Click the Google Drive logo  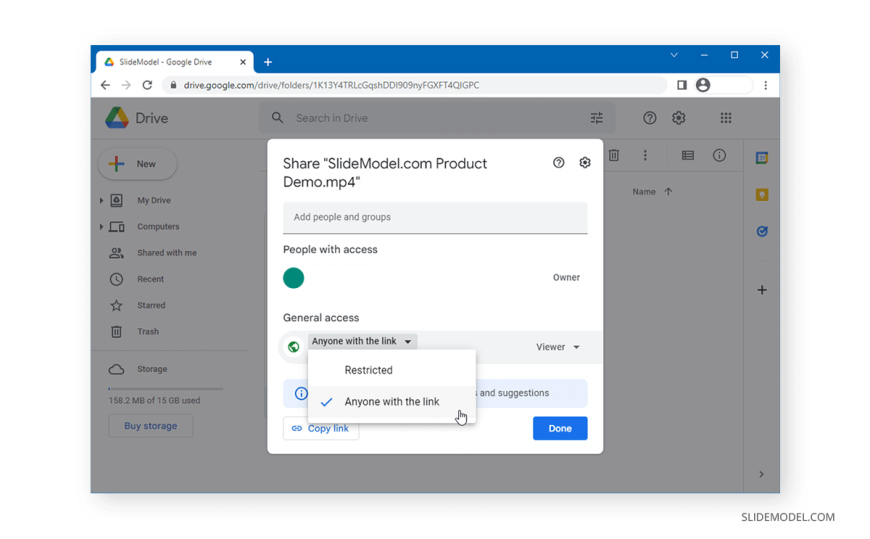click(x=117, y=118)
